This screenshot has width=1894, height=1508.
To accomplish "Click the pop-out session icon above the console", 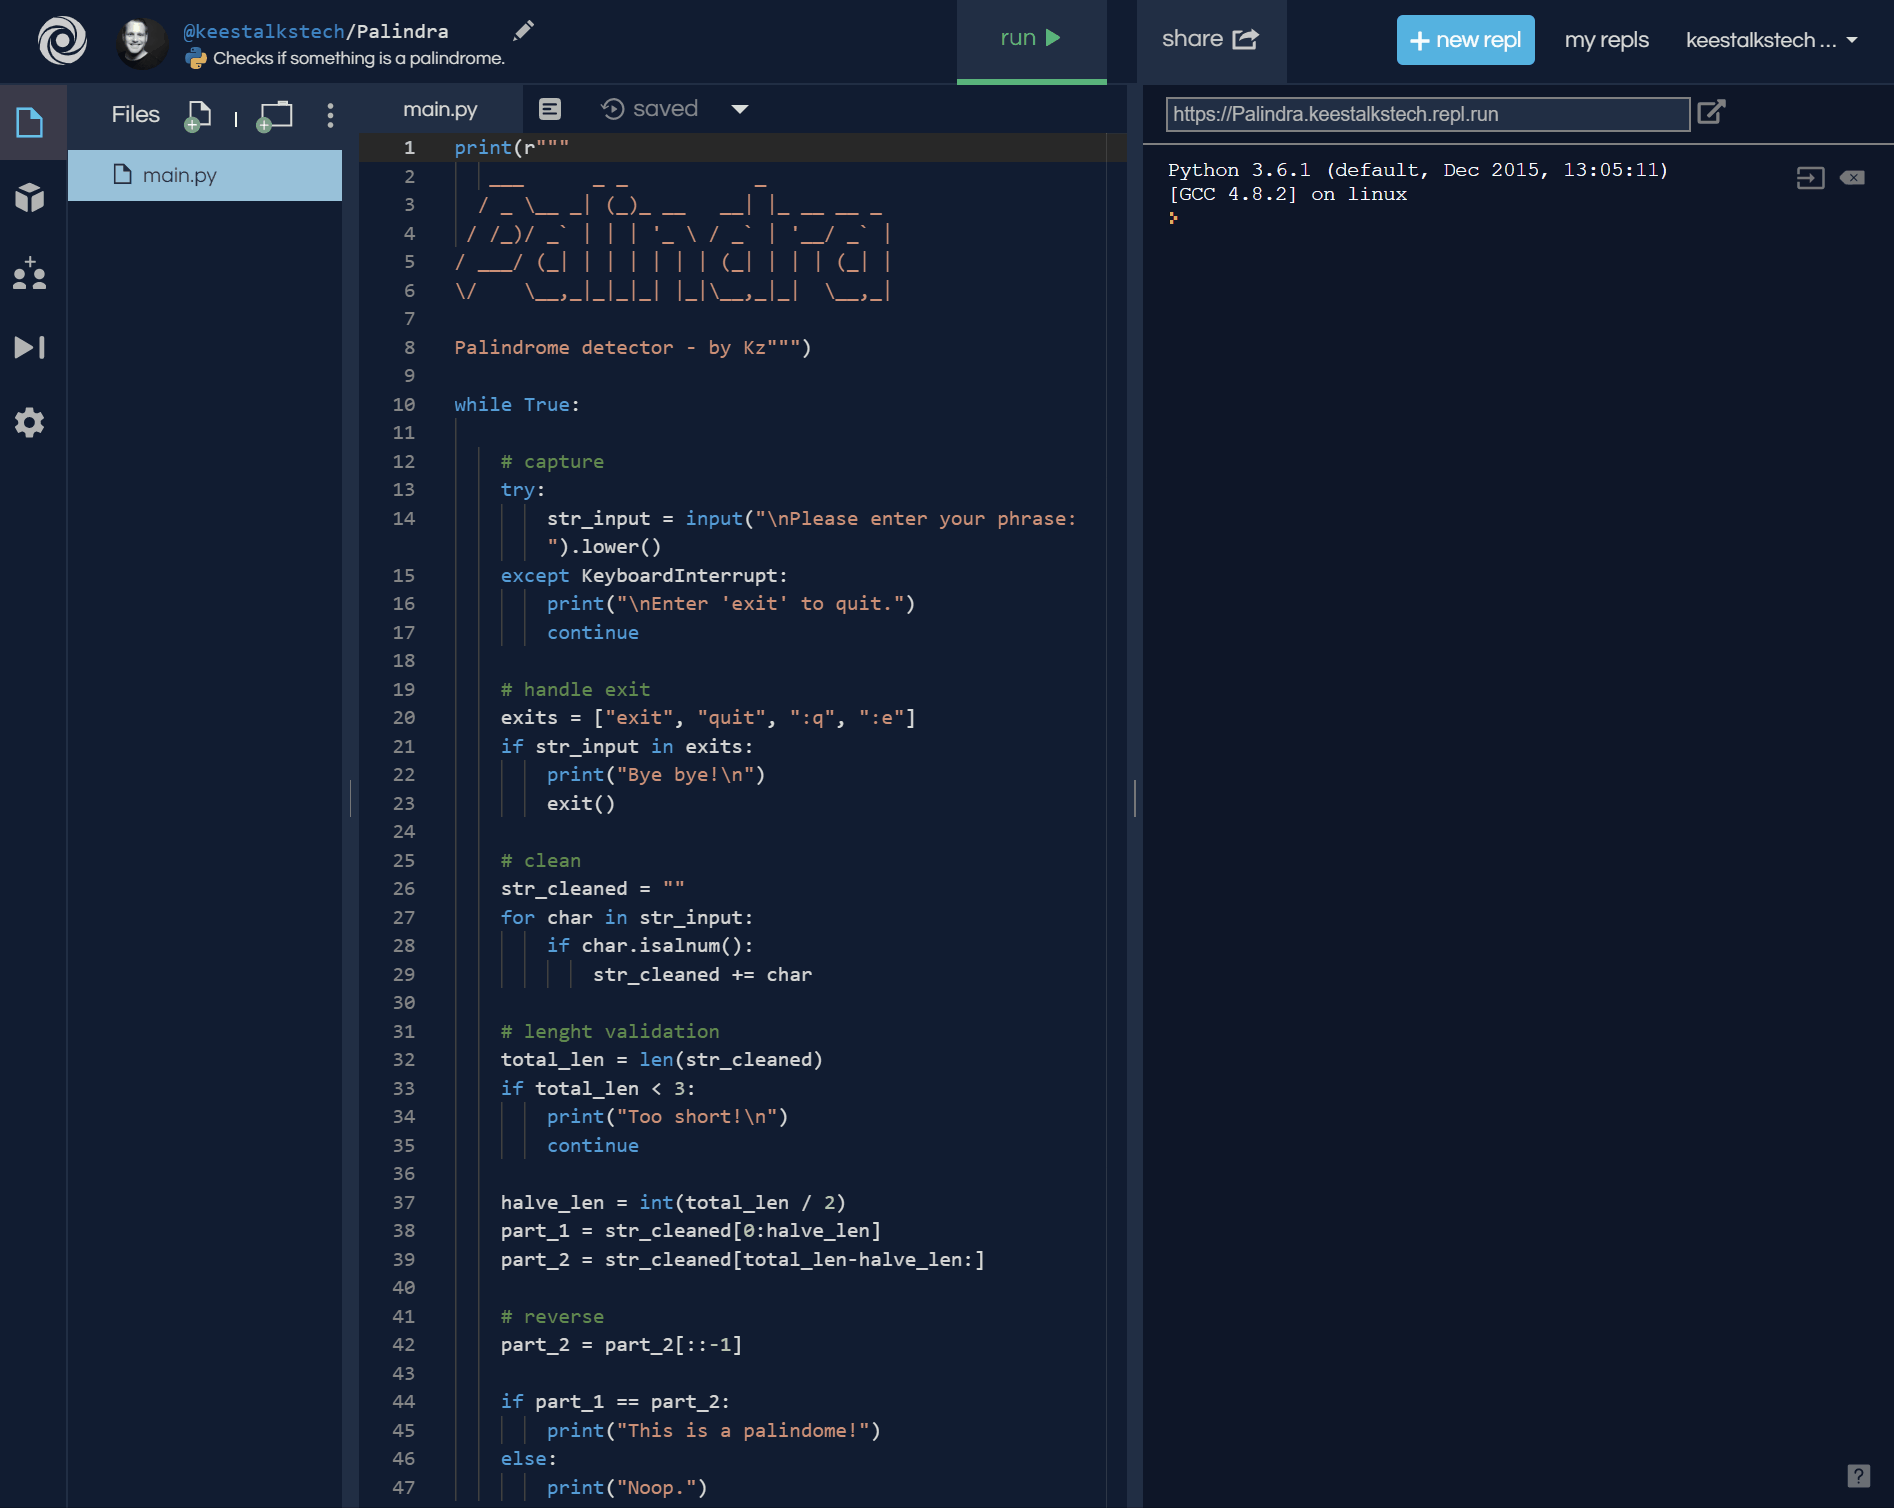I will tap(1810, 178).
